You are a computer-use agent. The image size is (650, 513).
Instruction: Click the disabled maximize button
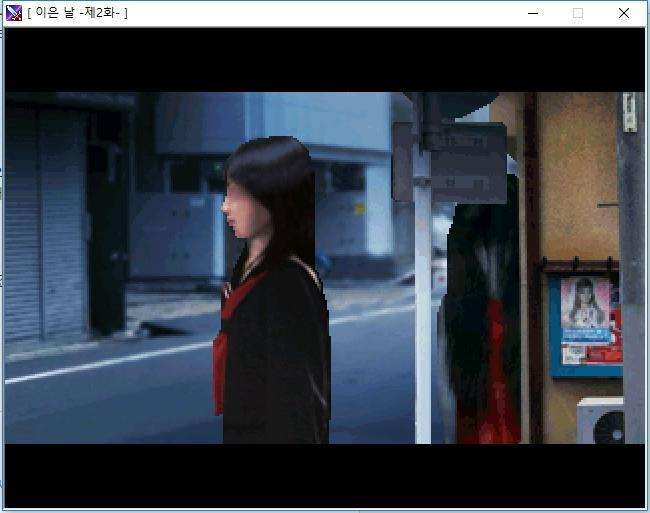578,13
